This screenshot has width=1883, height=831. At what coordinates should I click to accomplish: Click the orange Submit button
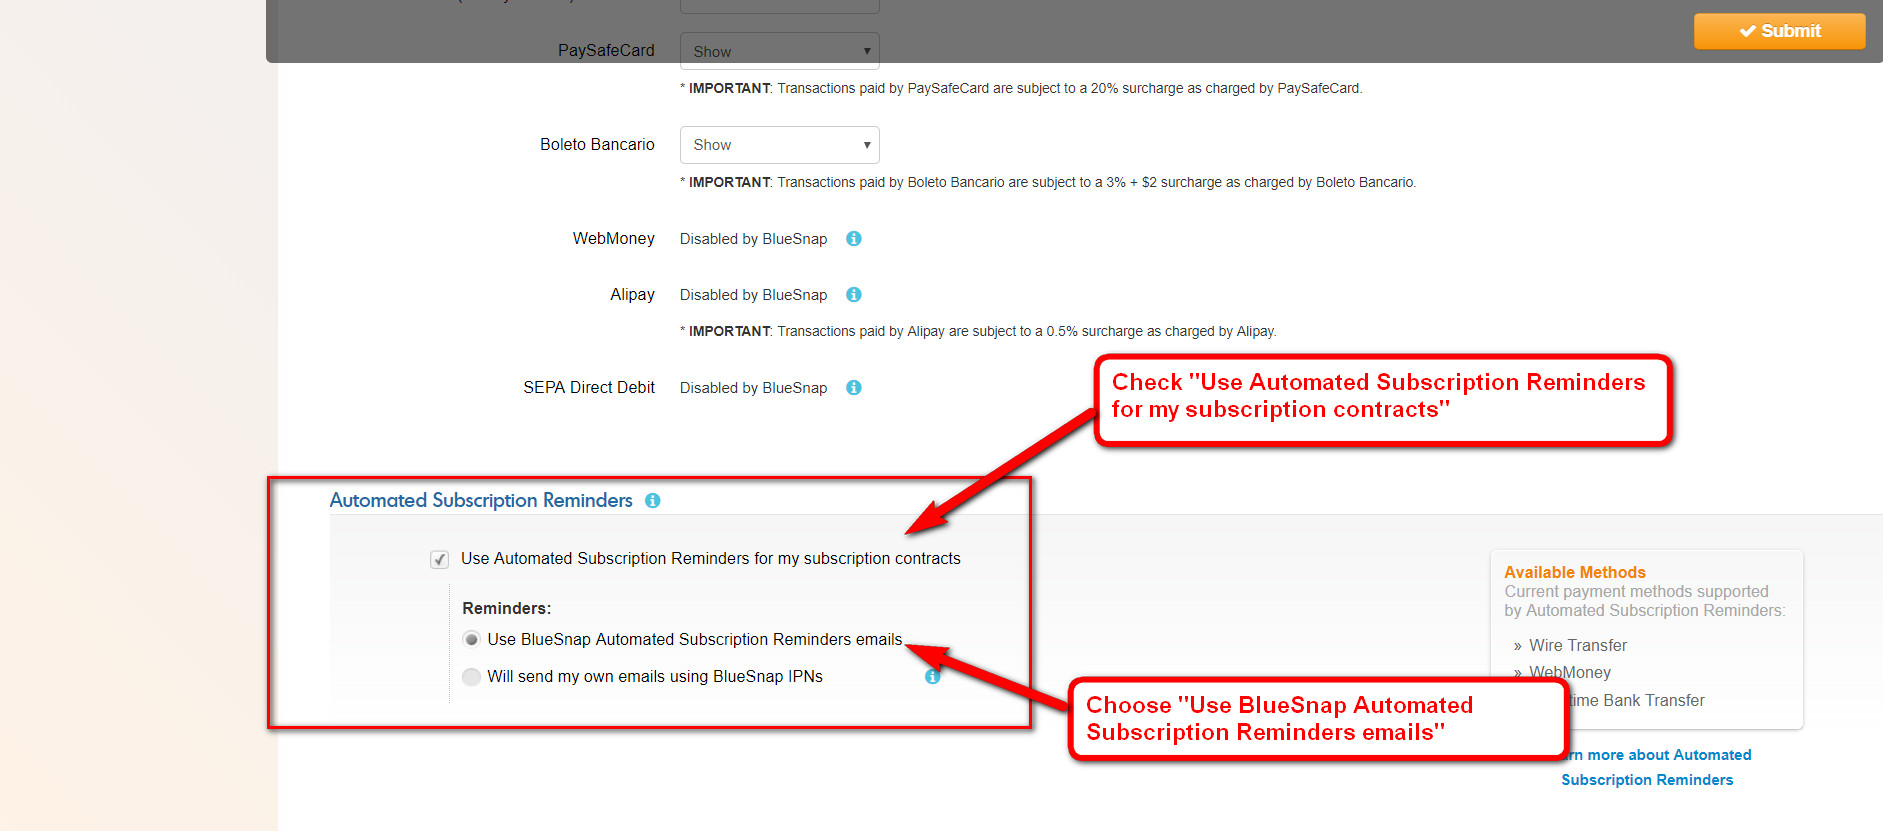pyautogui.click(x=1779, y=31)
